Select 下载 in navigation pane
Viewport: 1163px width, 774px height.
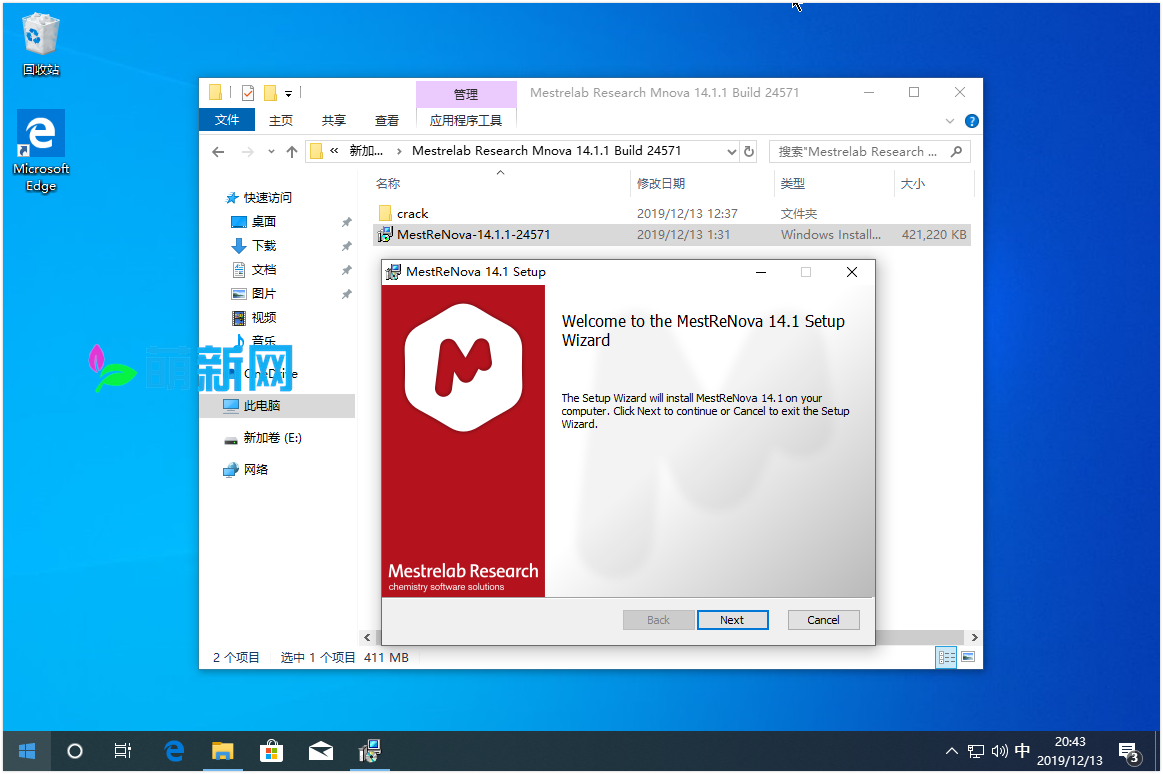pyautogui.click(x=254, y=245)
